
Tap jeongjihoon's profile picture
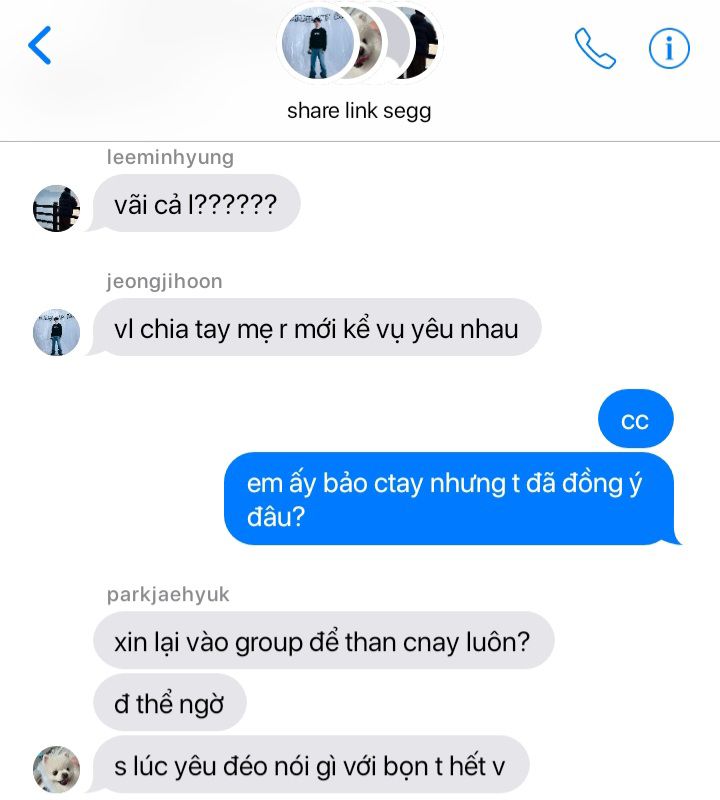click(x=56, y=332)
